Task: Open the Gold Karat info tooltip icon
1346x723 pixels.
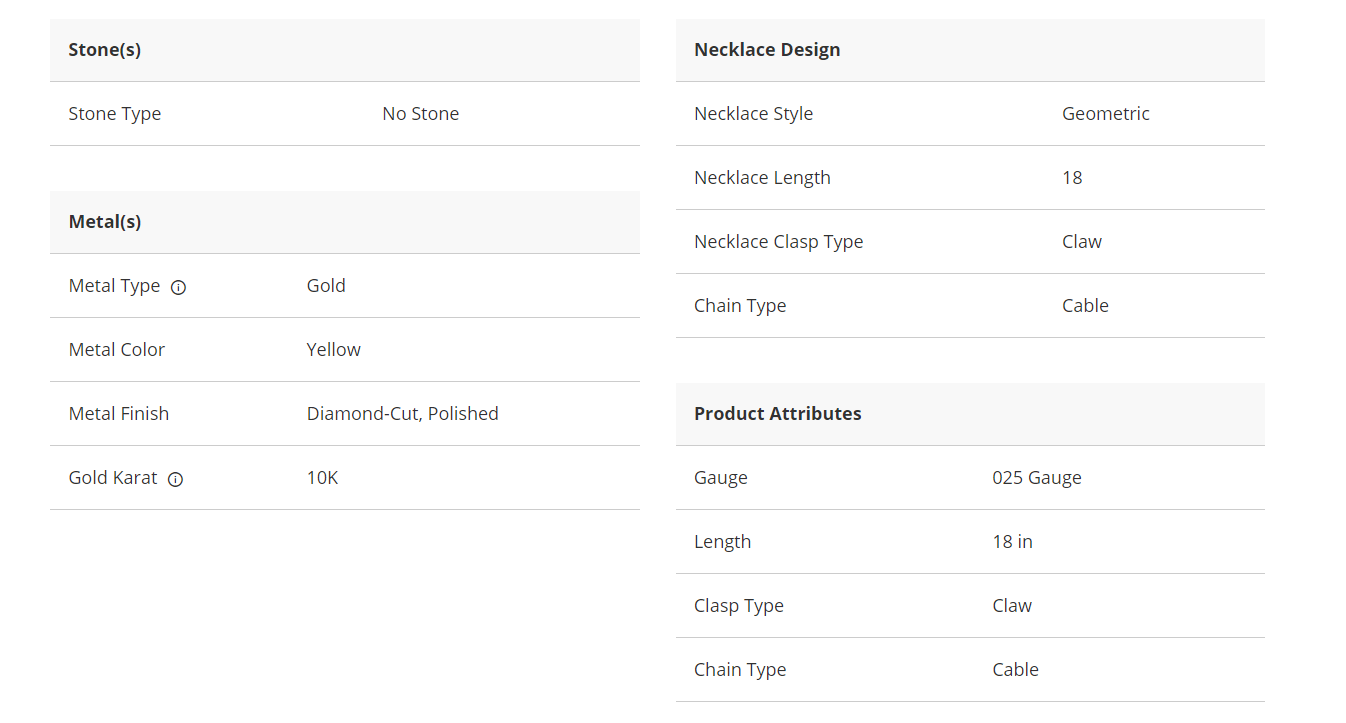Action: tap(175, 479)
